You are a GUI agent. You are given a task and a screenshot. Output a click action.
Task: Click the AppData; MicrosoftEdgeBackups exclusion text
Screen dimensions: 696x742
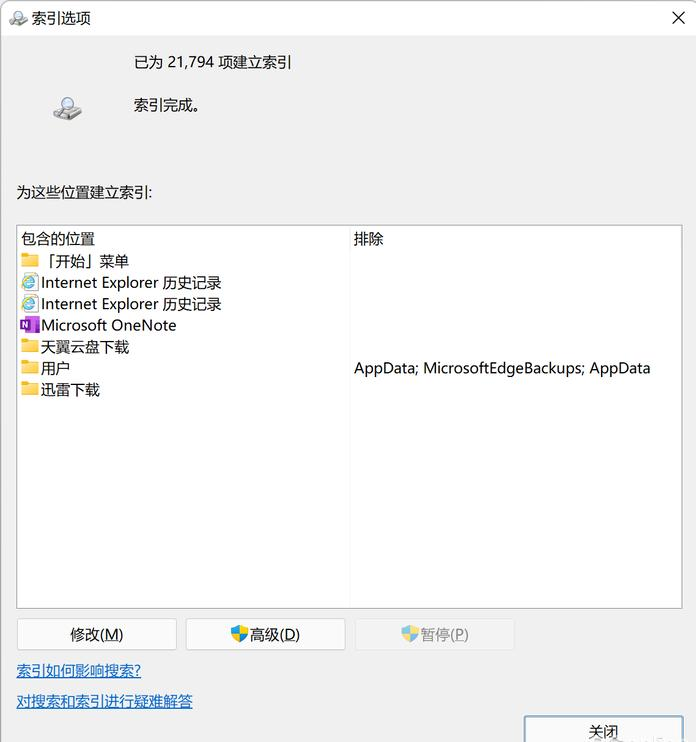[502, 368]
